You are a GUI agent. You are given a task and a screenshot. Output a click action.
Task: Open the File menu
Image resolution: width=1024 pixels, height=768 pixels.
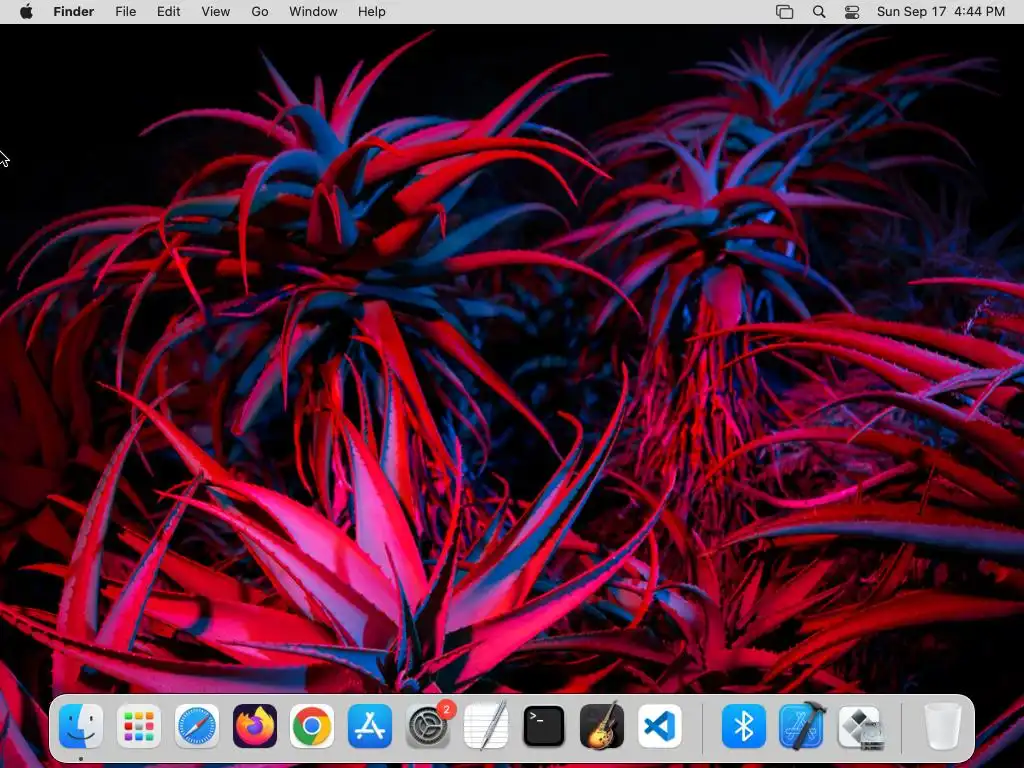pyautogui.click(x=125, y=12)
